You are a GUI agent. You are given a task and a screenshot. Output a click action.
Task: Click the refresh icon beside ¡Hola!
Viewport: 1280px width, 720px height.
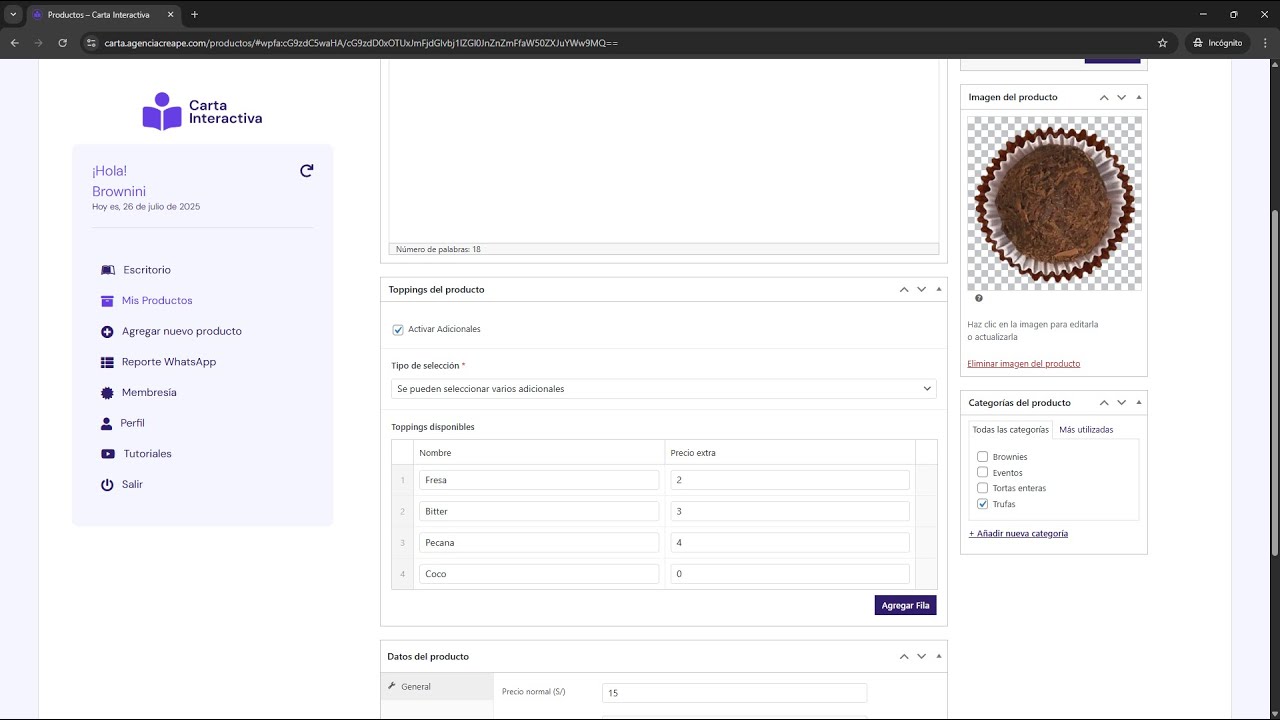coord(306,171)
